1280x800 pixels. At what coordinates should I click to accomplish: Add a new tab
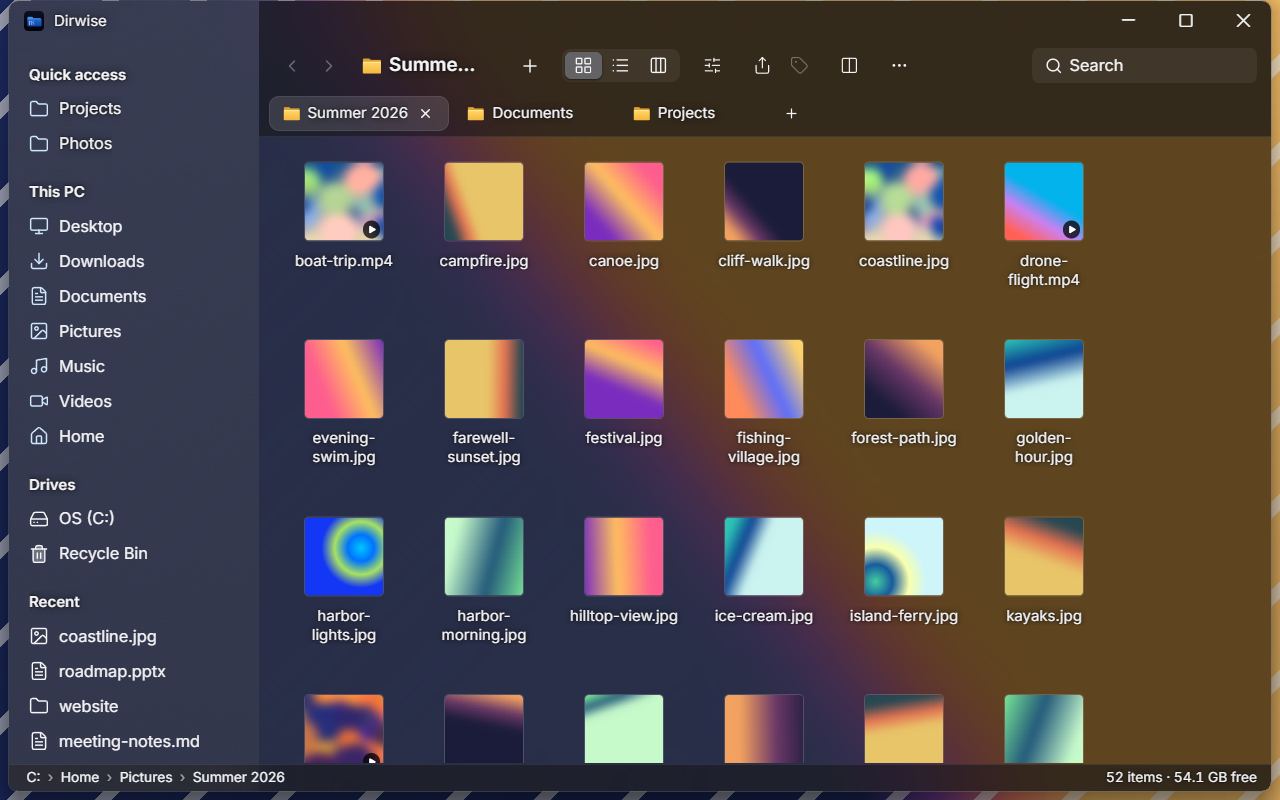tap(791, 114)
